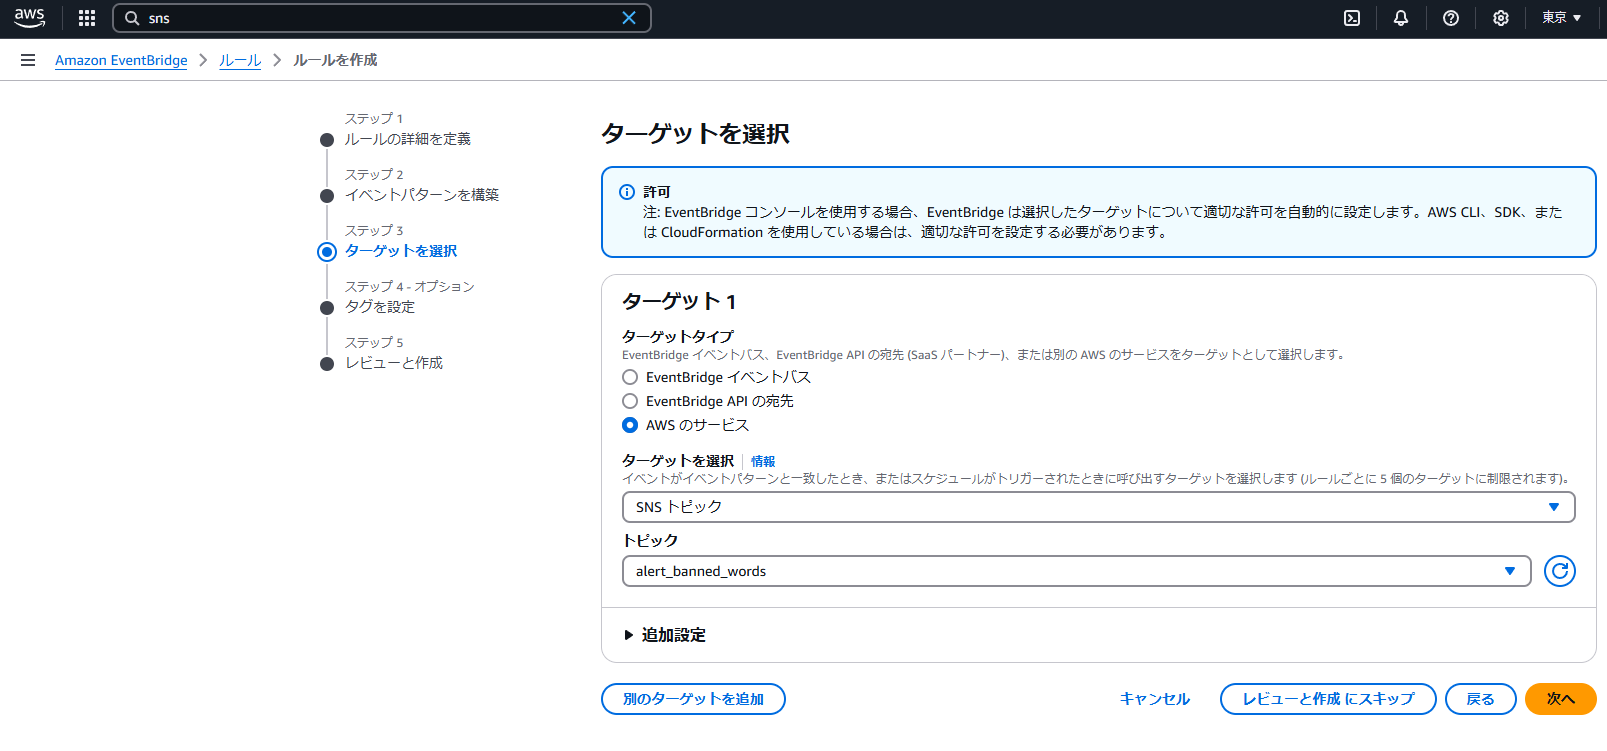
Task: Click the キャンセル button
Action: coord(1155,699)
